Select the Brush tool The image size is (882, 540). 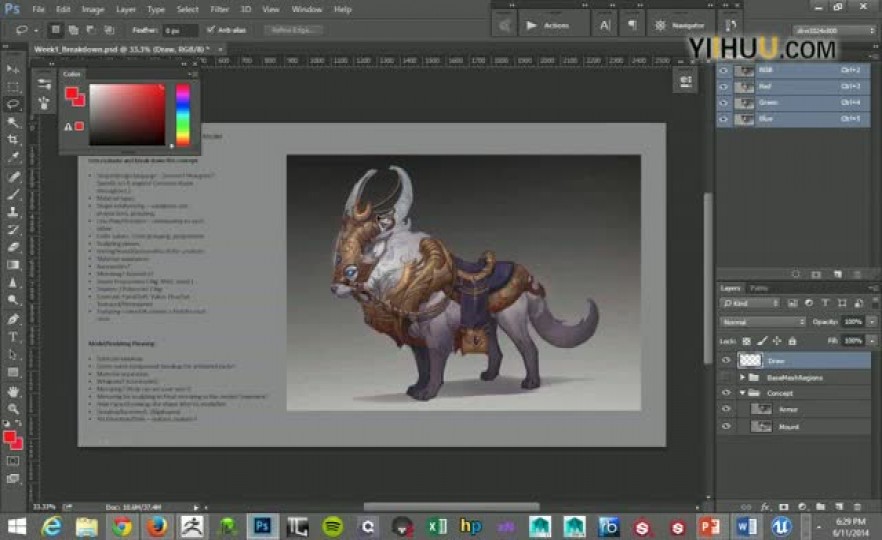(x=12, y=195)
